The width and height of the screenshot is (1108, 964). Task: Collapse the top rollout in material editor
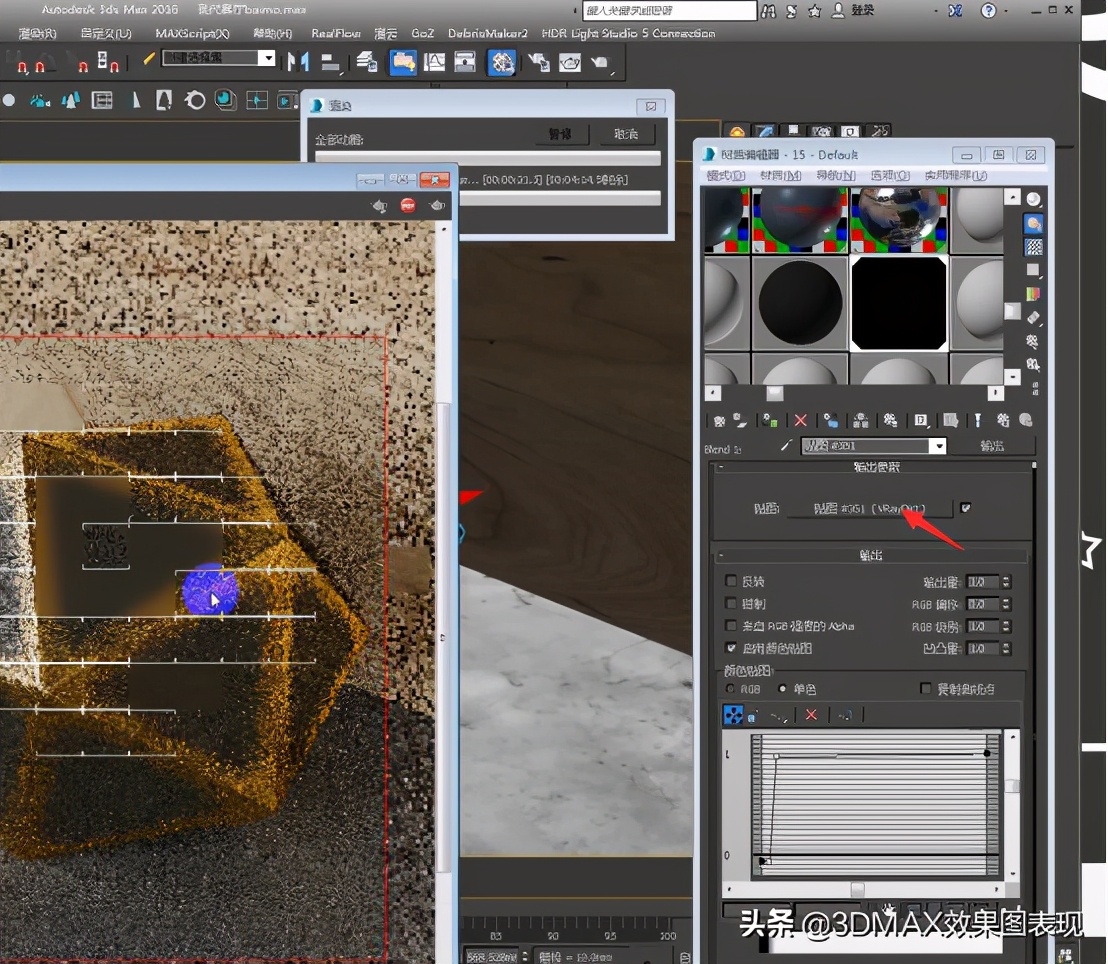(x=719, y=467)
